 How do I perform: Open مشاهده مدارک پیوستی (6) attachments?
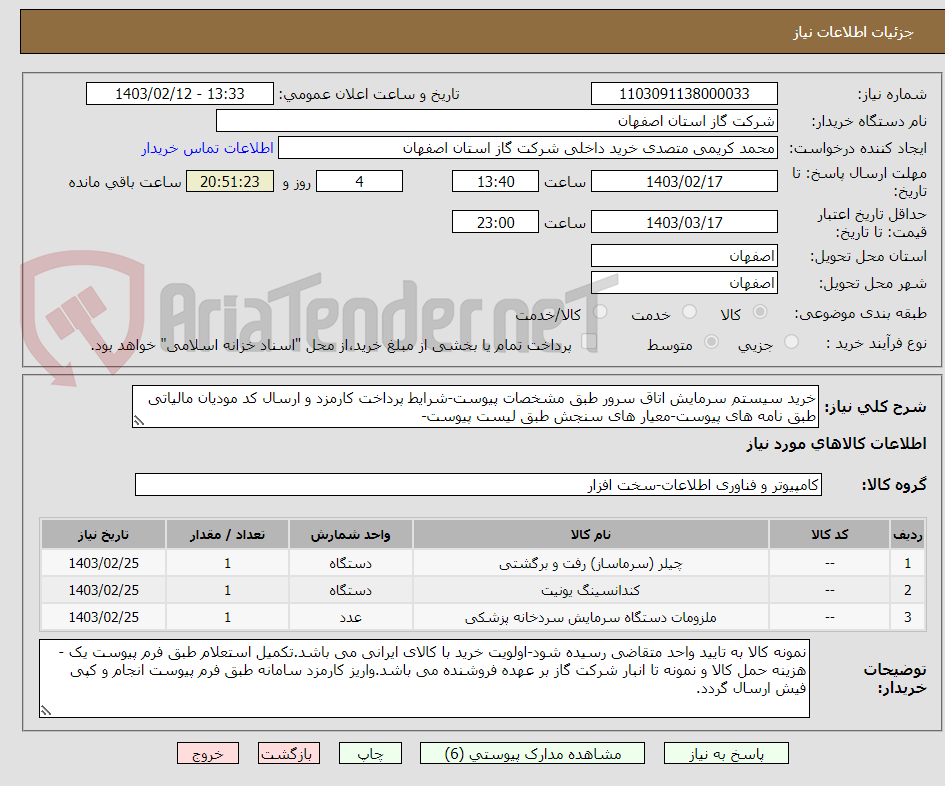[x=532, y=753]
